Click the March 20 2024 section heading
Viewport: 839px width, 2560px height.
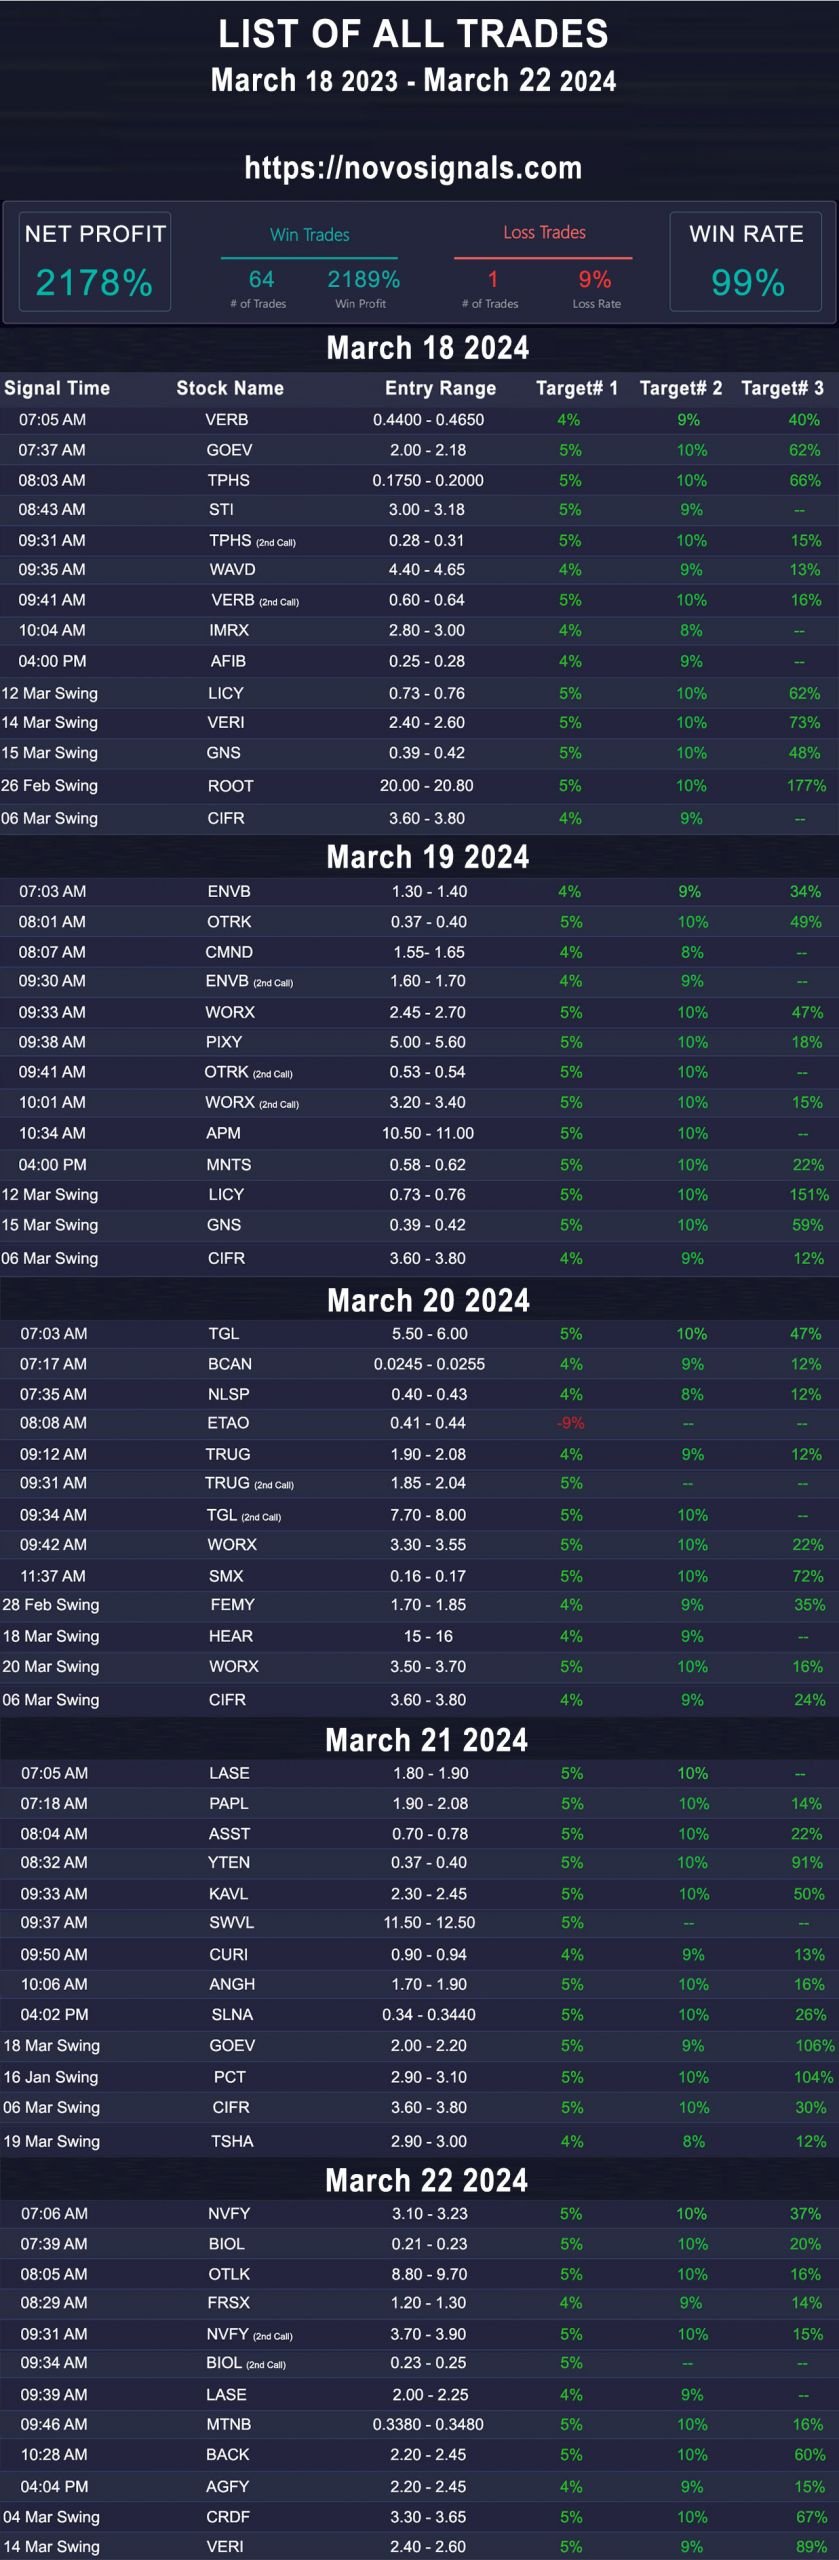[x=428, y=1300]
